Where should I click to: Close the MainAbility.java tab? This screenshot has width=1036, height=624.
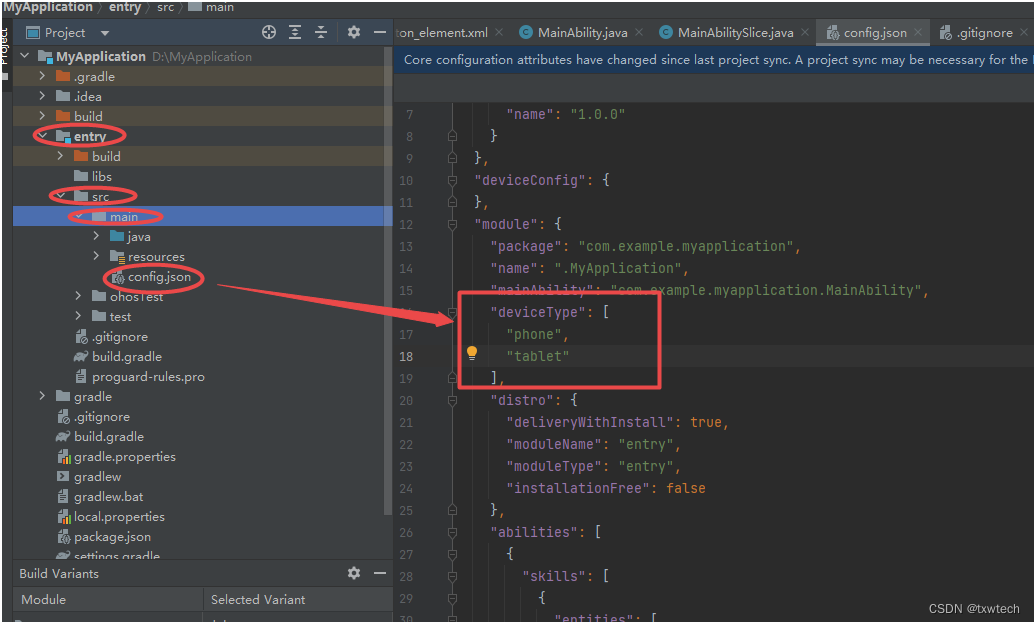pyautogui.click(x=639, y=32)
